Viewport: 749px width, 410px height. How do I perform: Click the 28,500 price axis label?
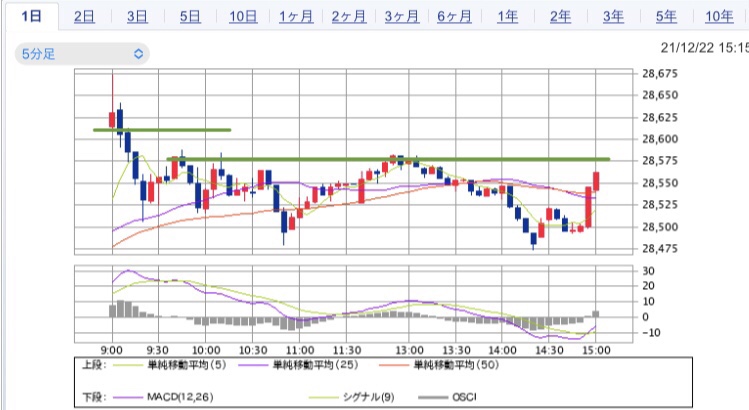pos(660,227)
